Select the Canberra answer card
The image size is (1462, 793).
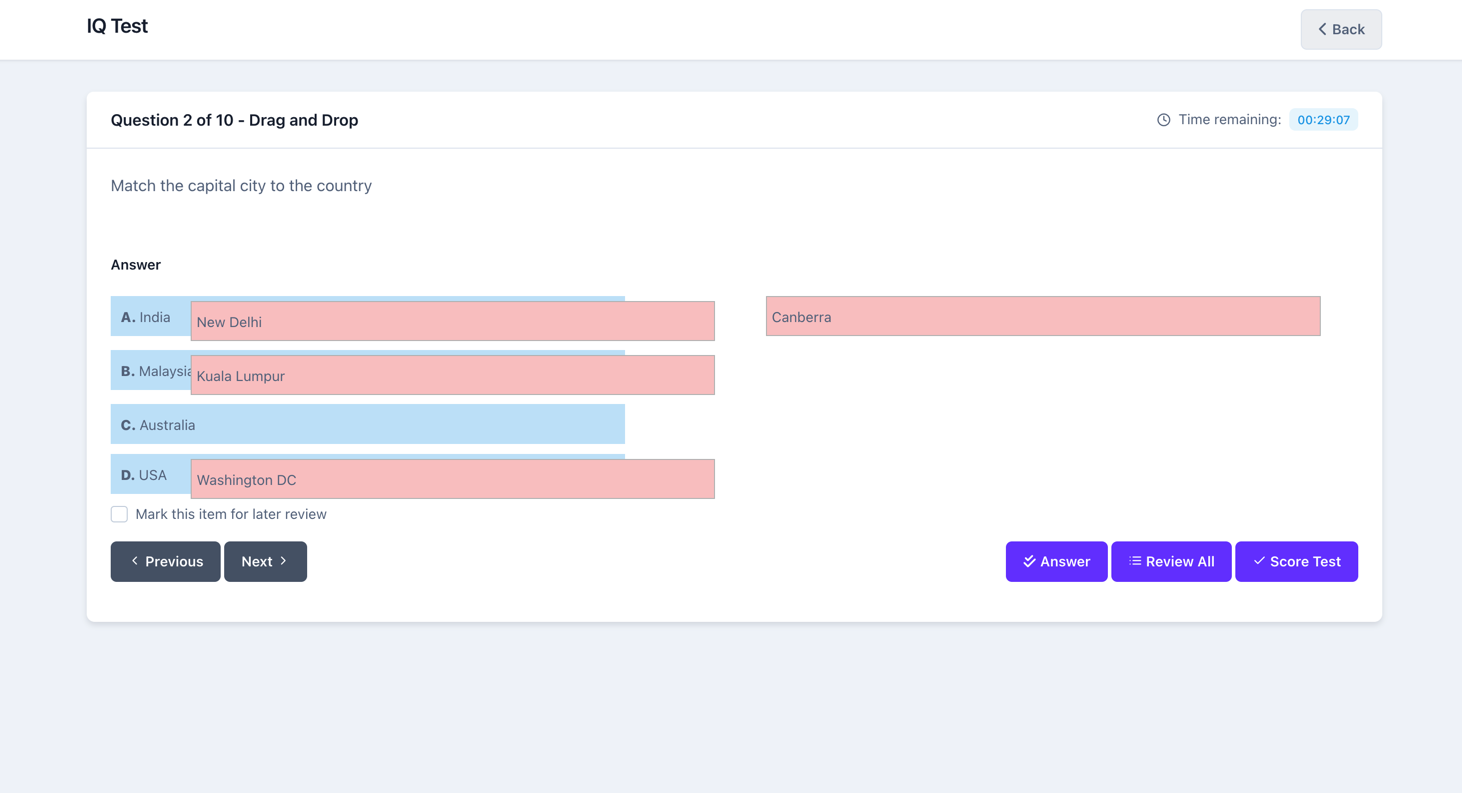pos(1043,316)
